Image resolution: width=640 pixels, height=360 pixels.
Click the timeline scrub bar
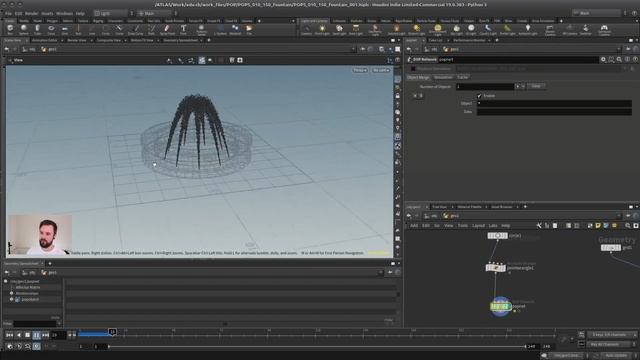coord(317,333)
